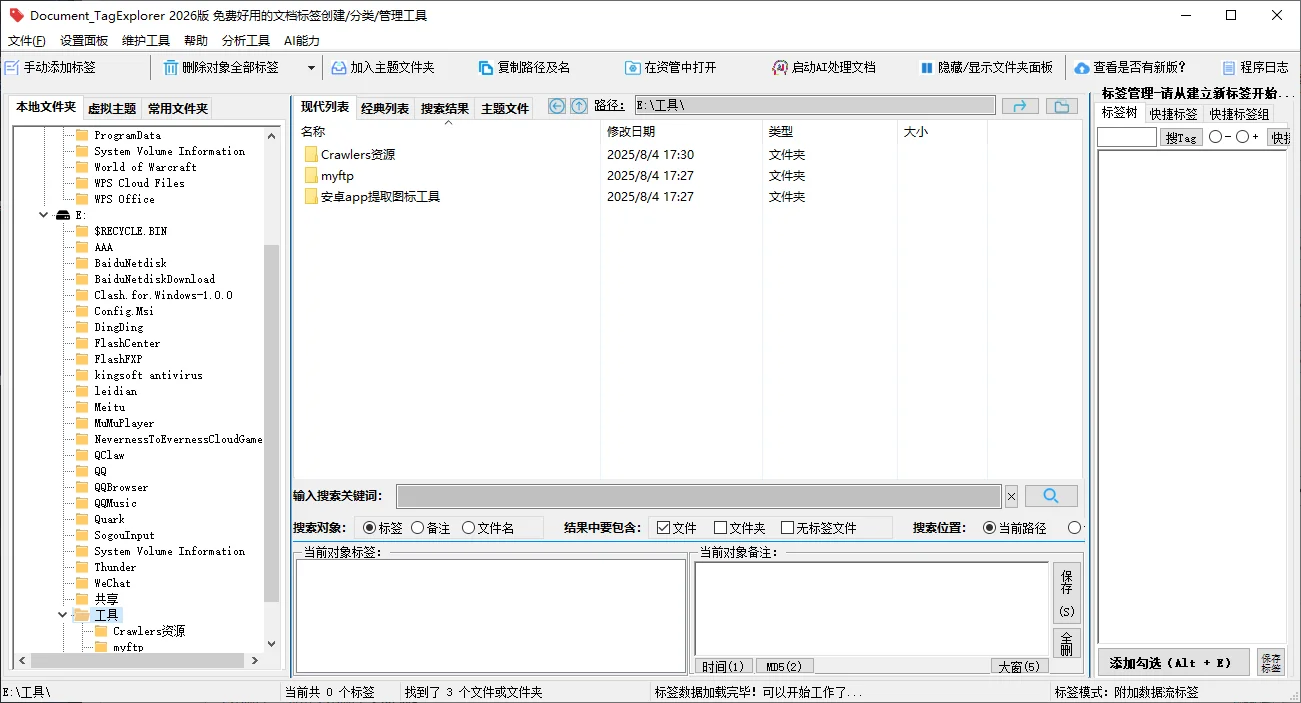Screen dimensions: 1301x703
Task: Open the 设置面板 menu
Action: pos(84,41)
